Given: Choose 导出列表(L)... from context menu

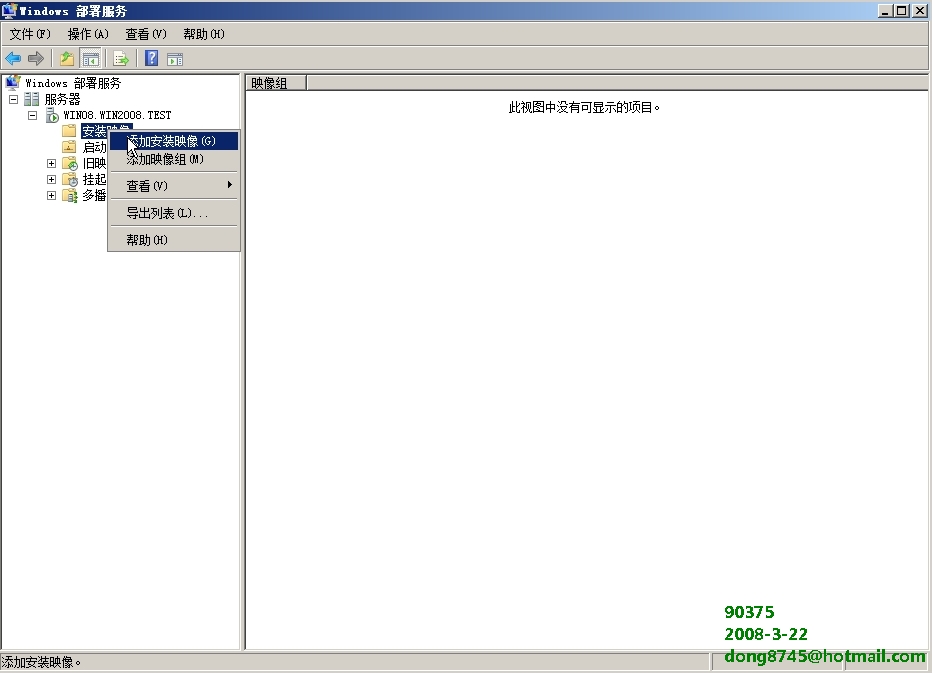Looking at the screenshot, I should [174, 212].
